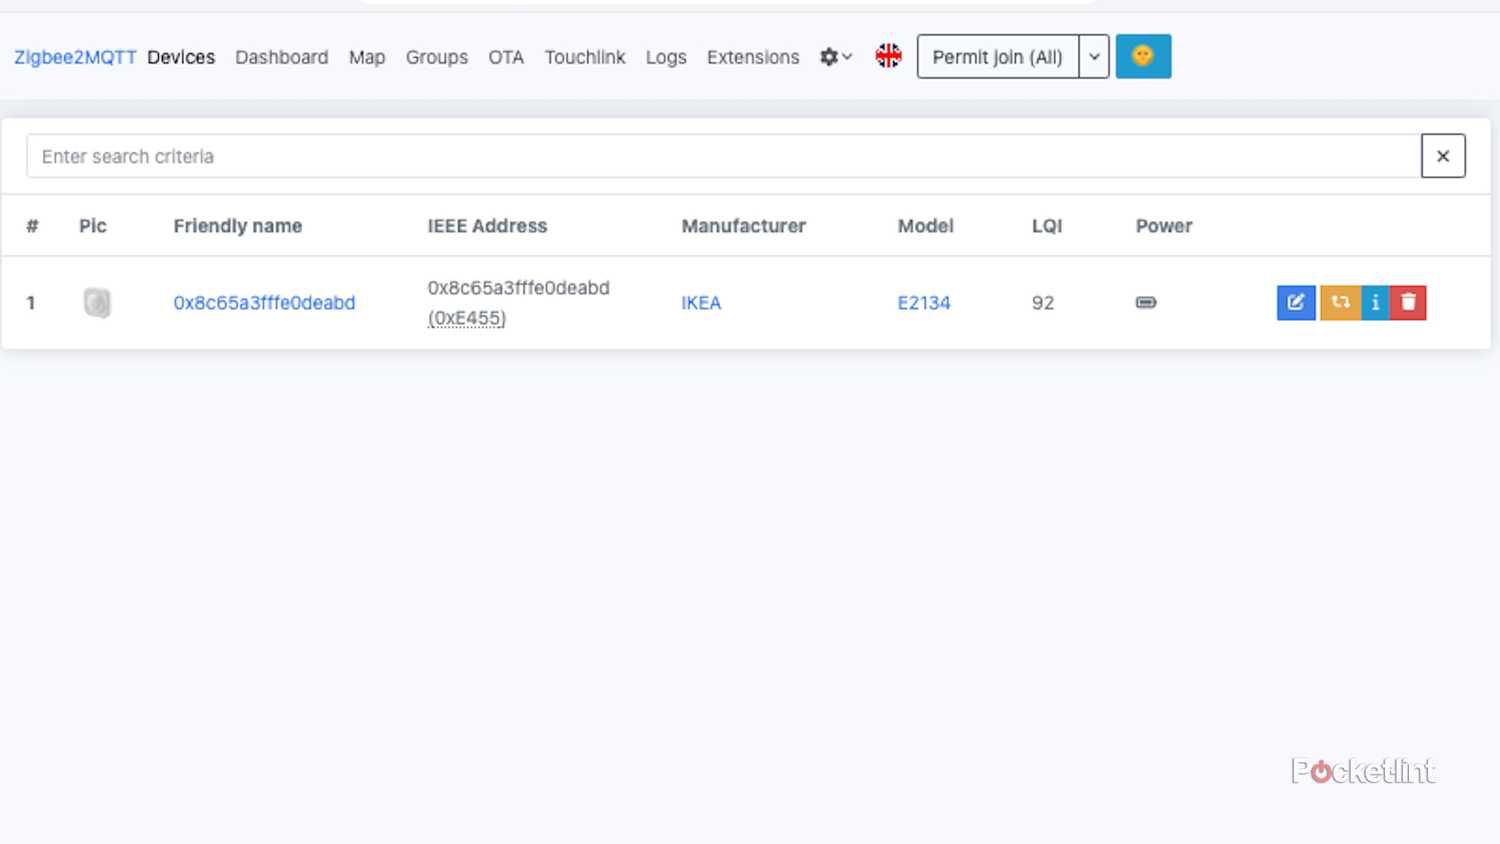Expand the Permit join options chevron
The width and height of the screenshot is (1500, 844).
tap(1094, 57)
